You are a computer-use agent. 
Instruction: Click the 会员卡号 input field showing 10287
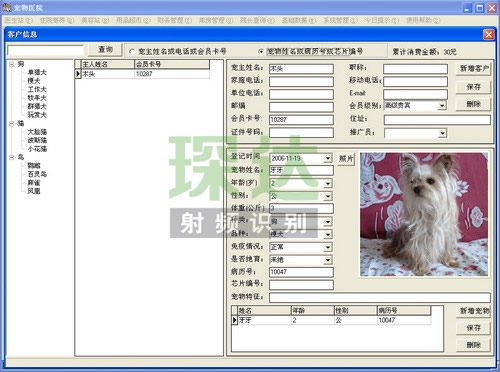click(301, 120)
